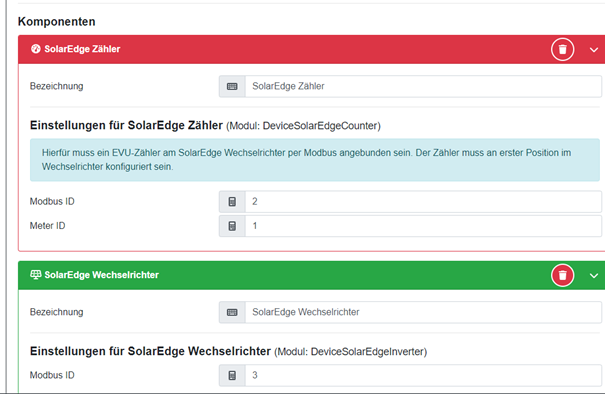
Task: Focus the Modbus ID field with value 3
Action: (423, 375)
